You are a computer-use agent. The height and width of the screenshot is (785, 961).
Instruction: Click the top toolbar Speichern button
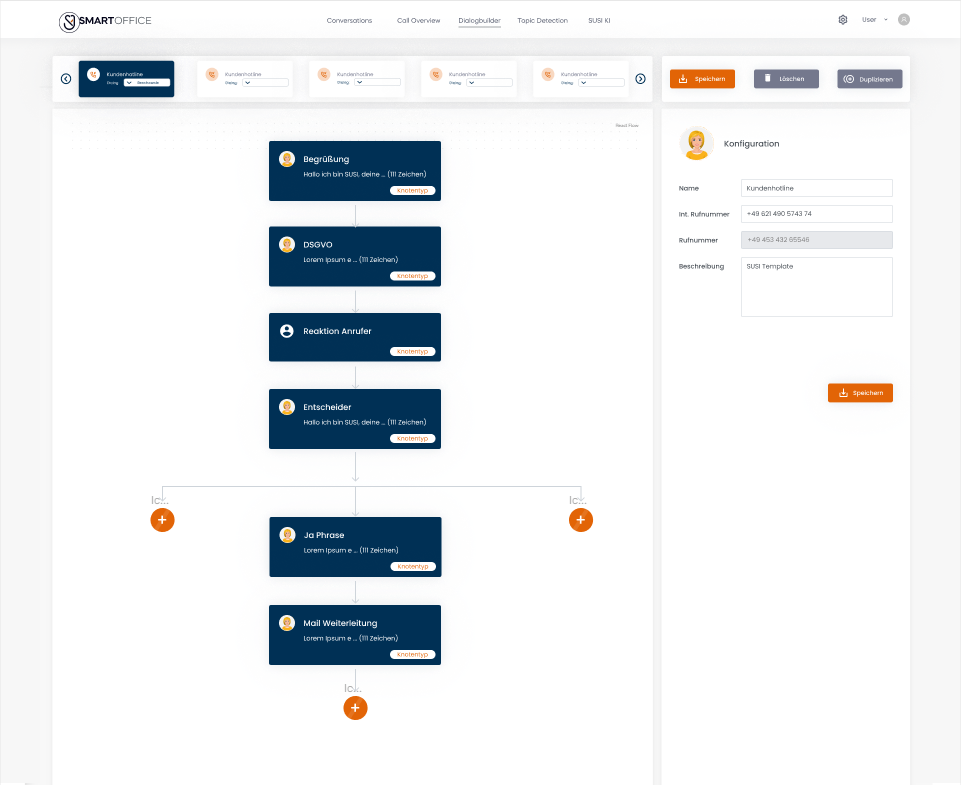(702, 79)
